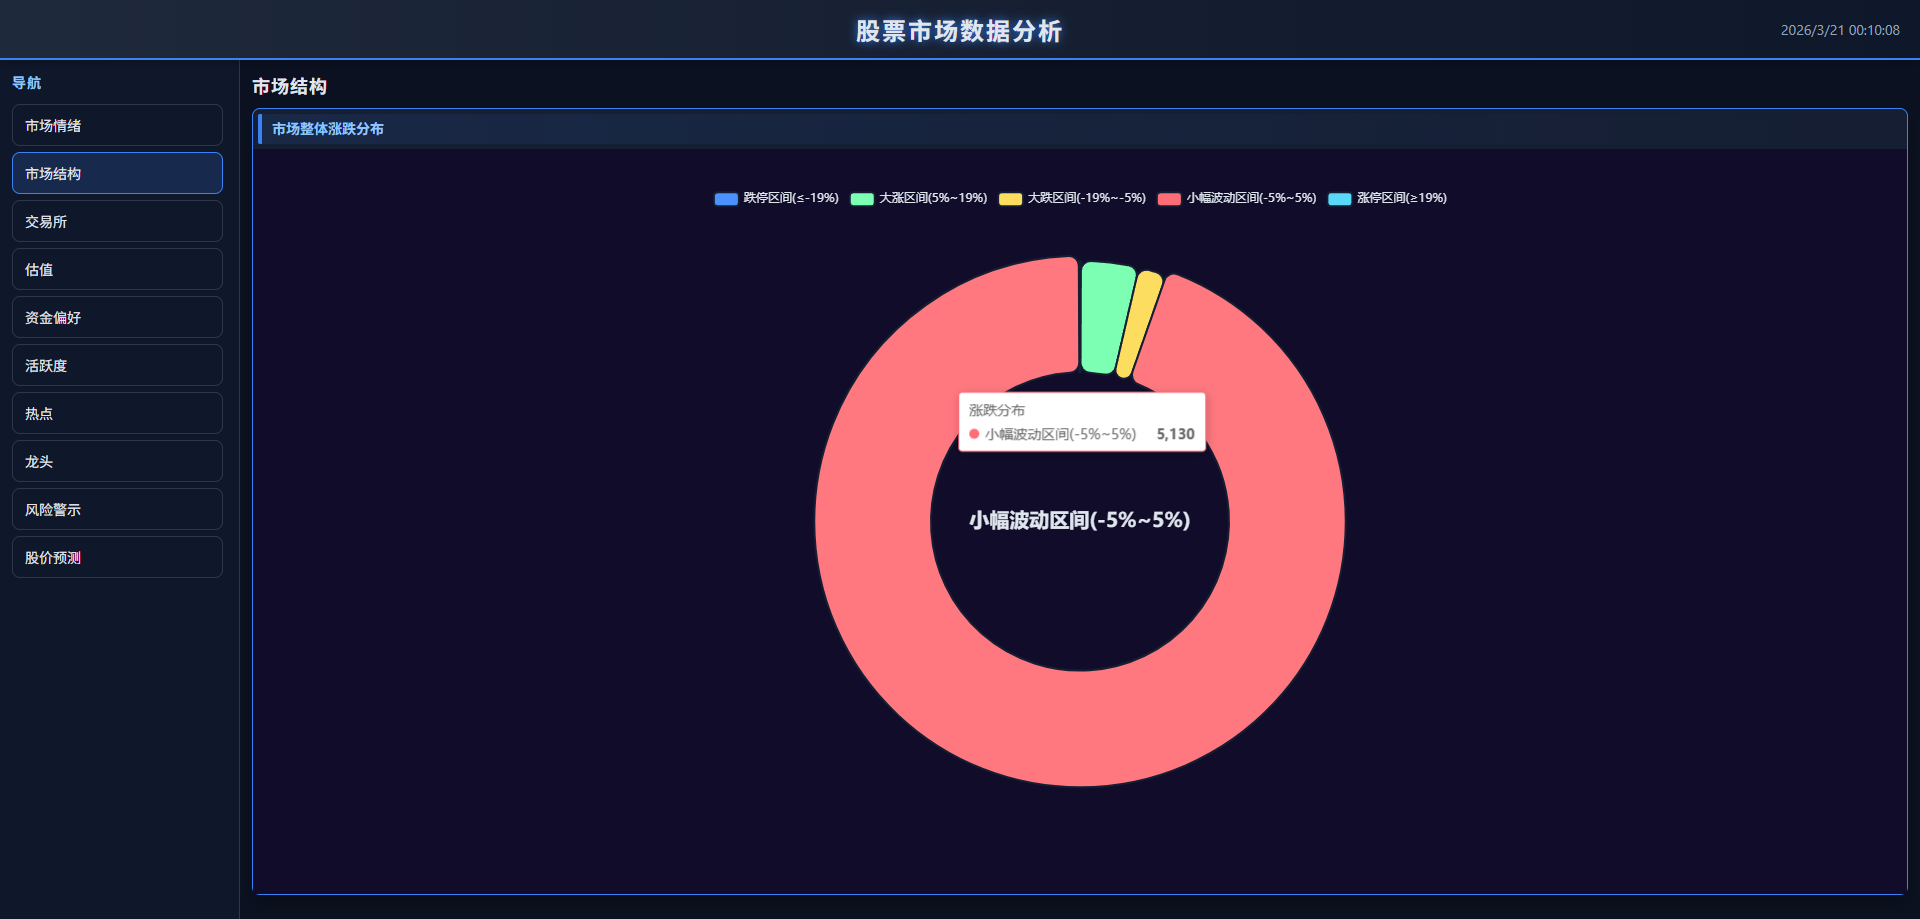Screen dimensions: 1920x919
Task: Select 龙头 in the sidebar
Action: [x=117, y=462]
